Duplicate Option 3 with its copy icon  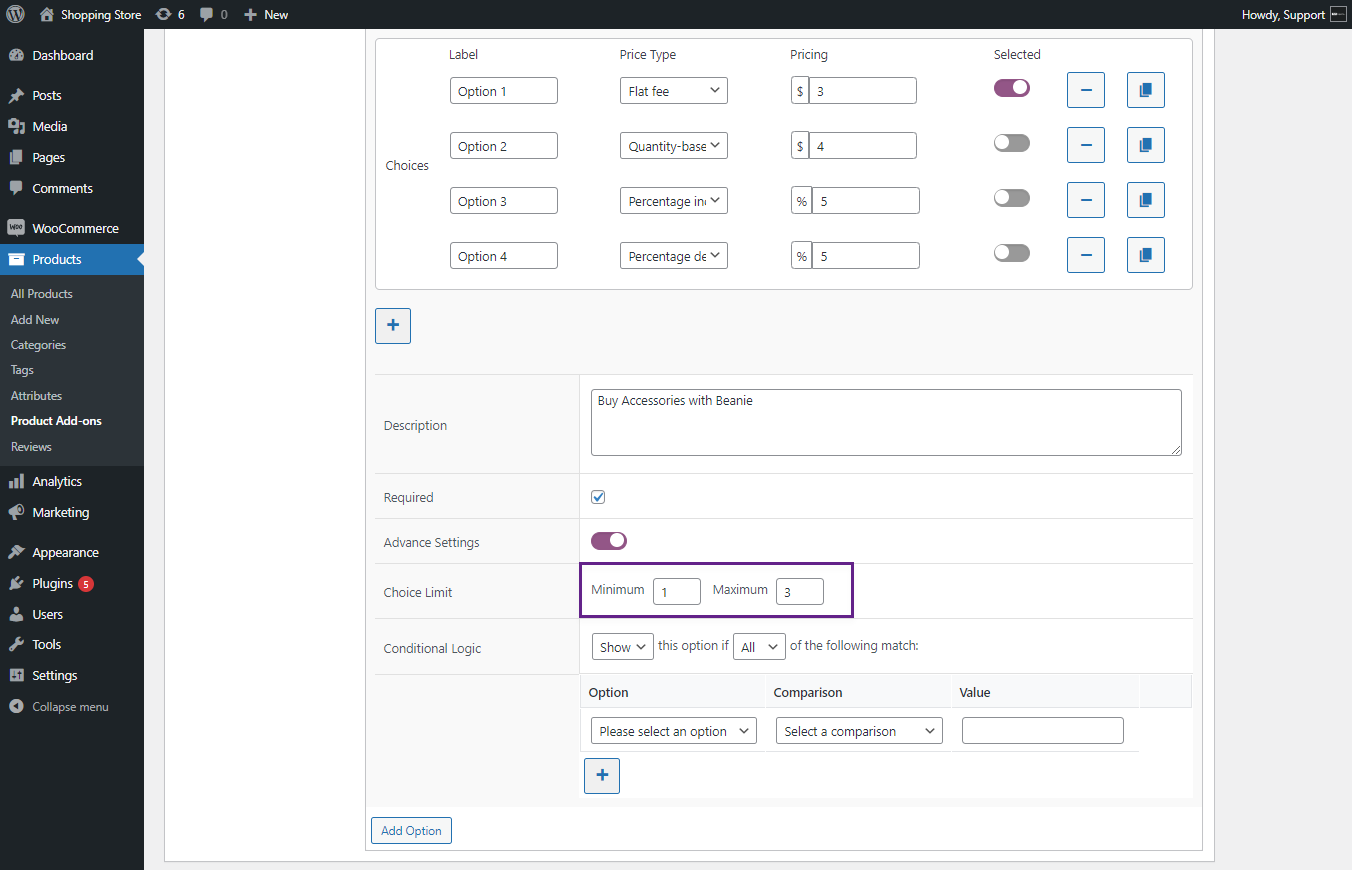pos(1146,200)
